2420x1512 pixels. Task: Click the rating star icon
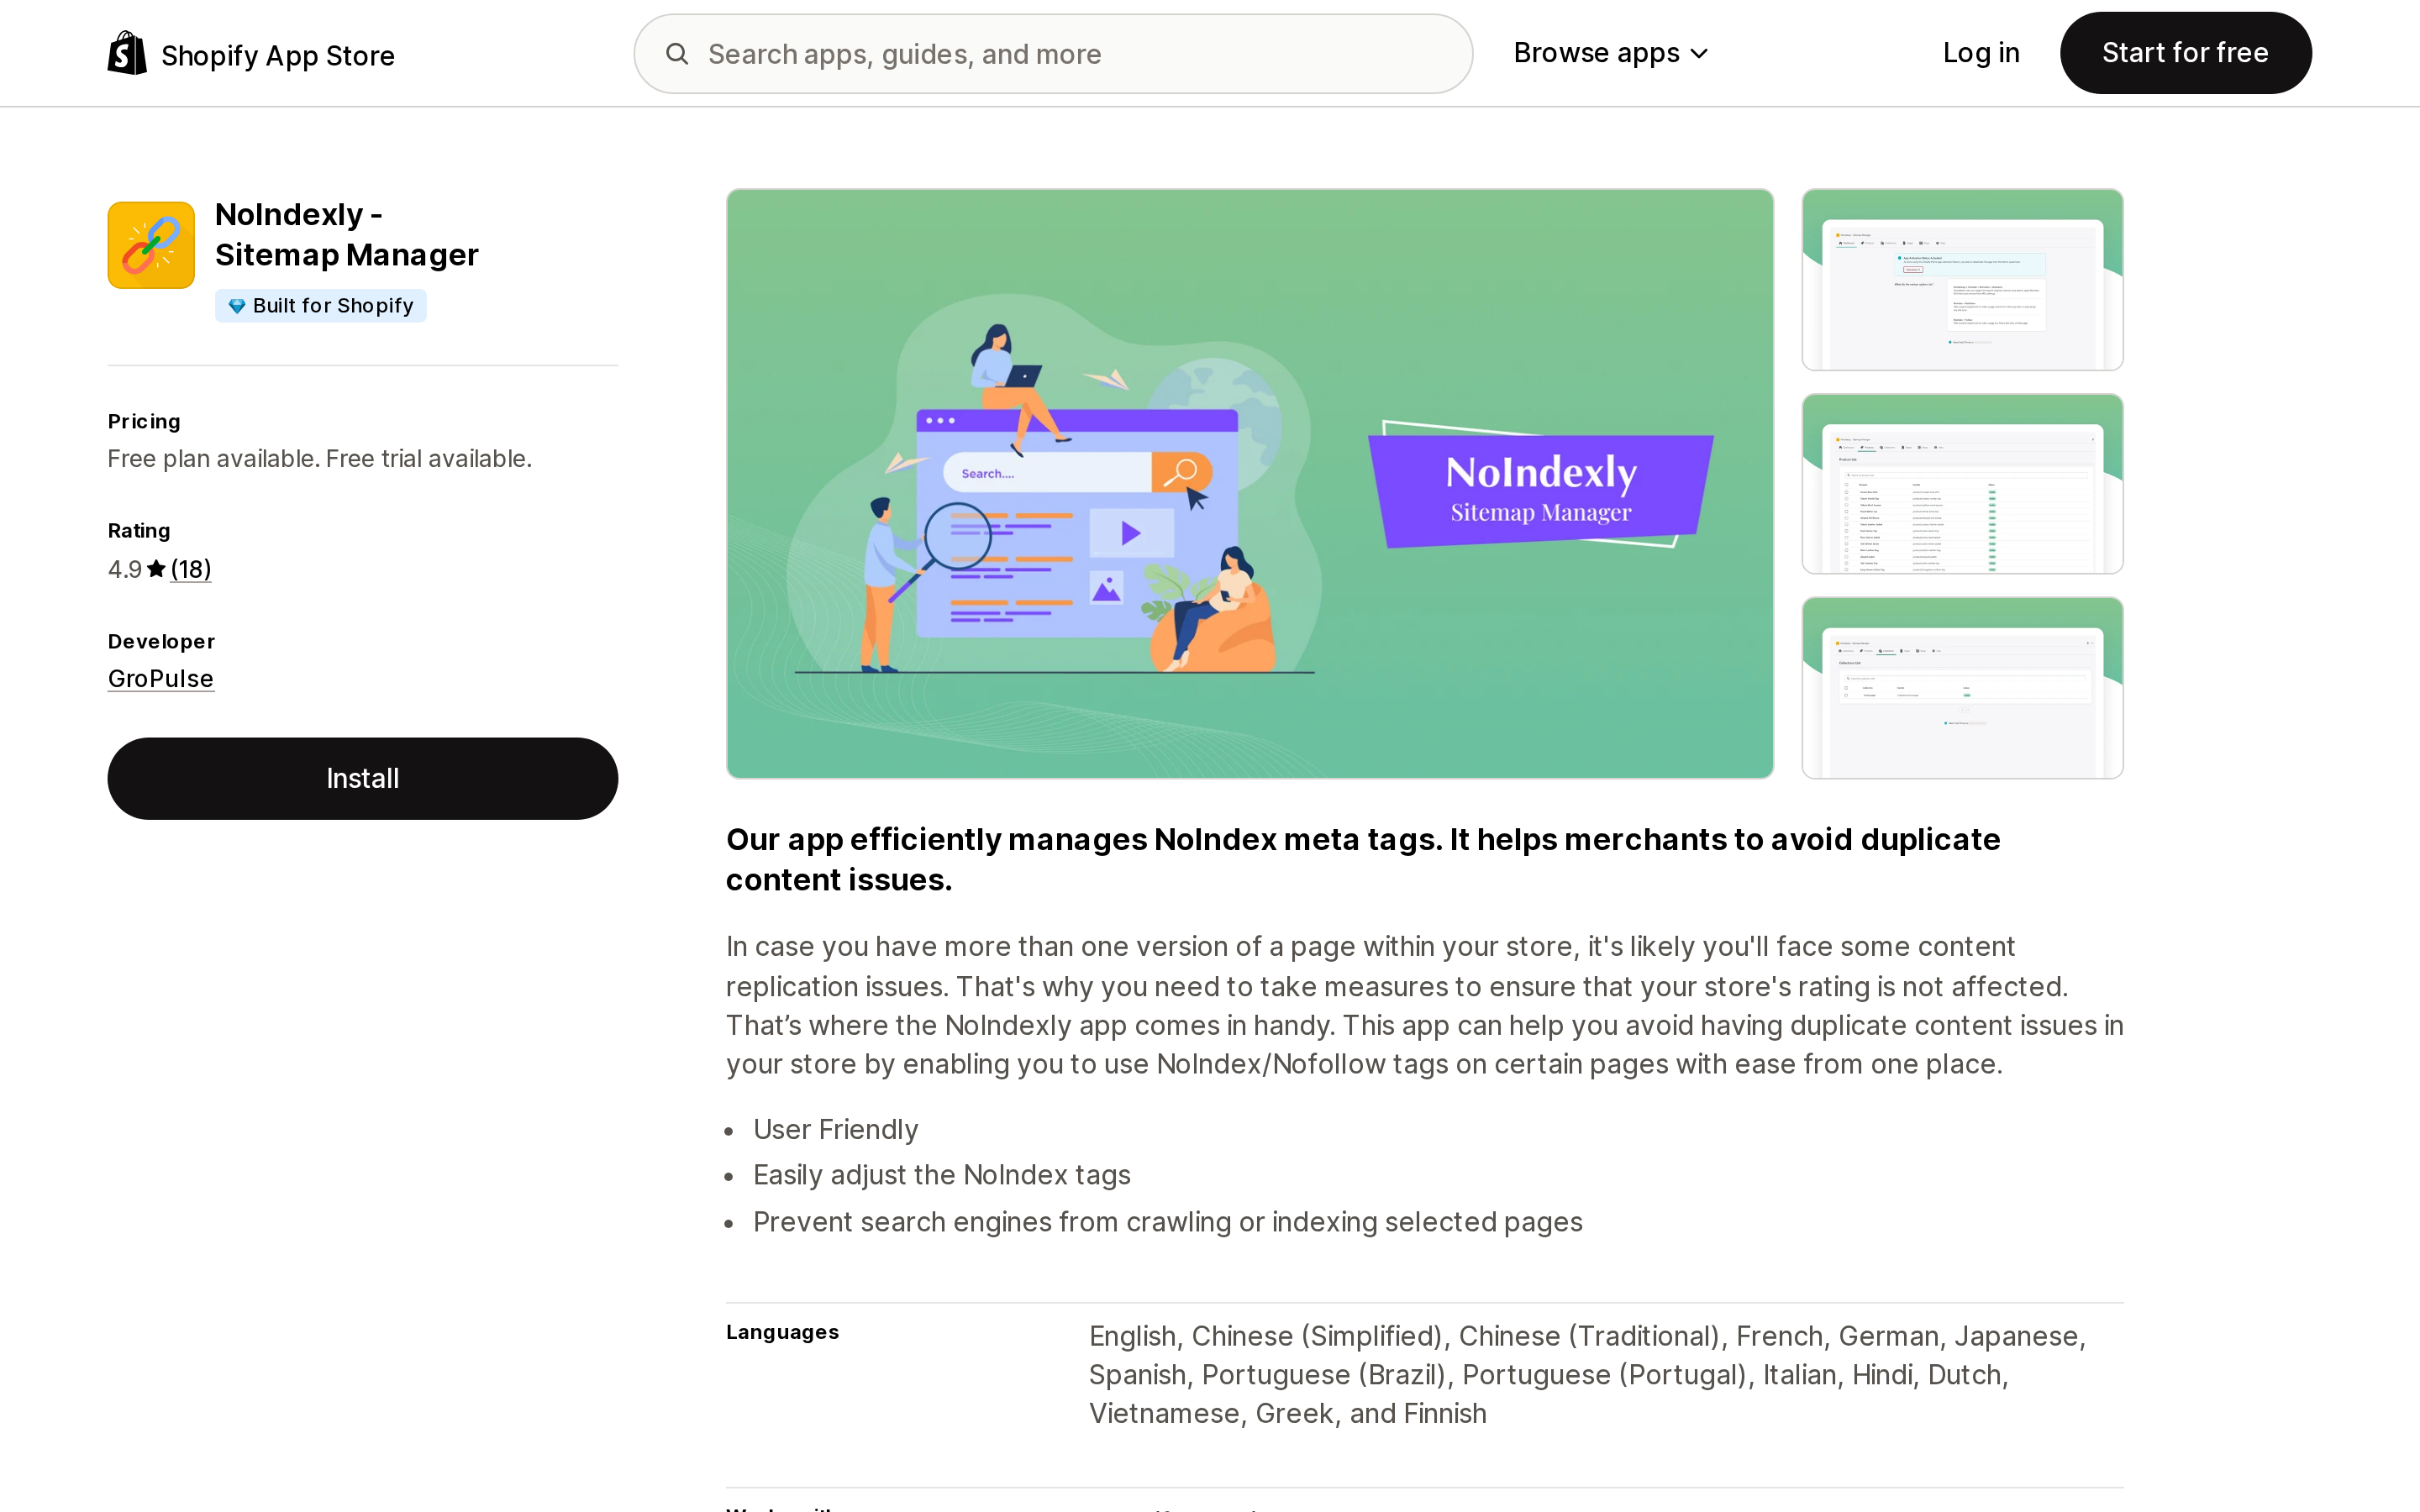(156, 568)
